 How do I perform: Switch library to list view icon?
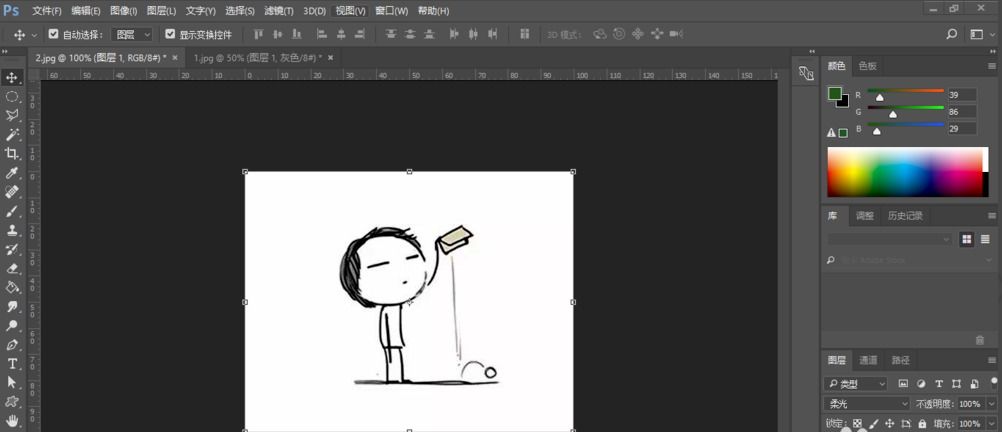pyautogui.click(x=985, y=239)
